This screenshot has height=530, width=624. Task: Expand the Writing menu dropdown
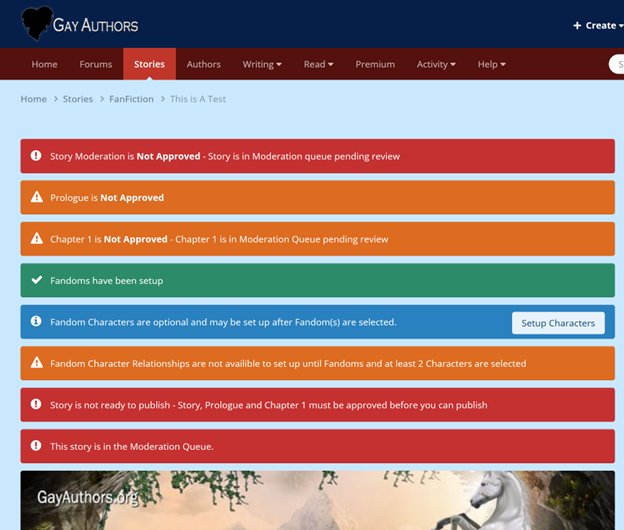tap(262, 64)
